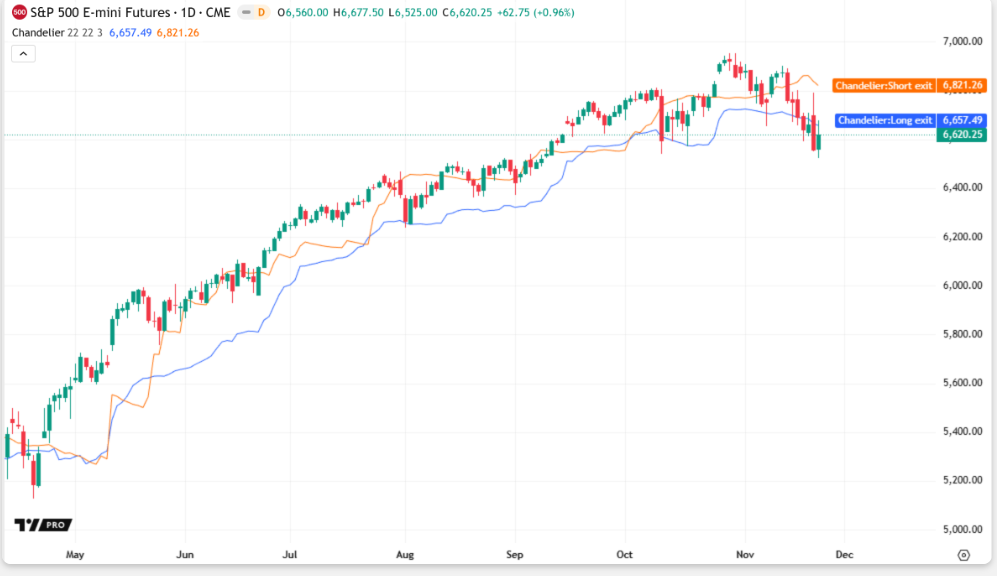
Task: Click the red S&P 500 symbol logo
Action: (x=20, y=12)
